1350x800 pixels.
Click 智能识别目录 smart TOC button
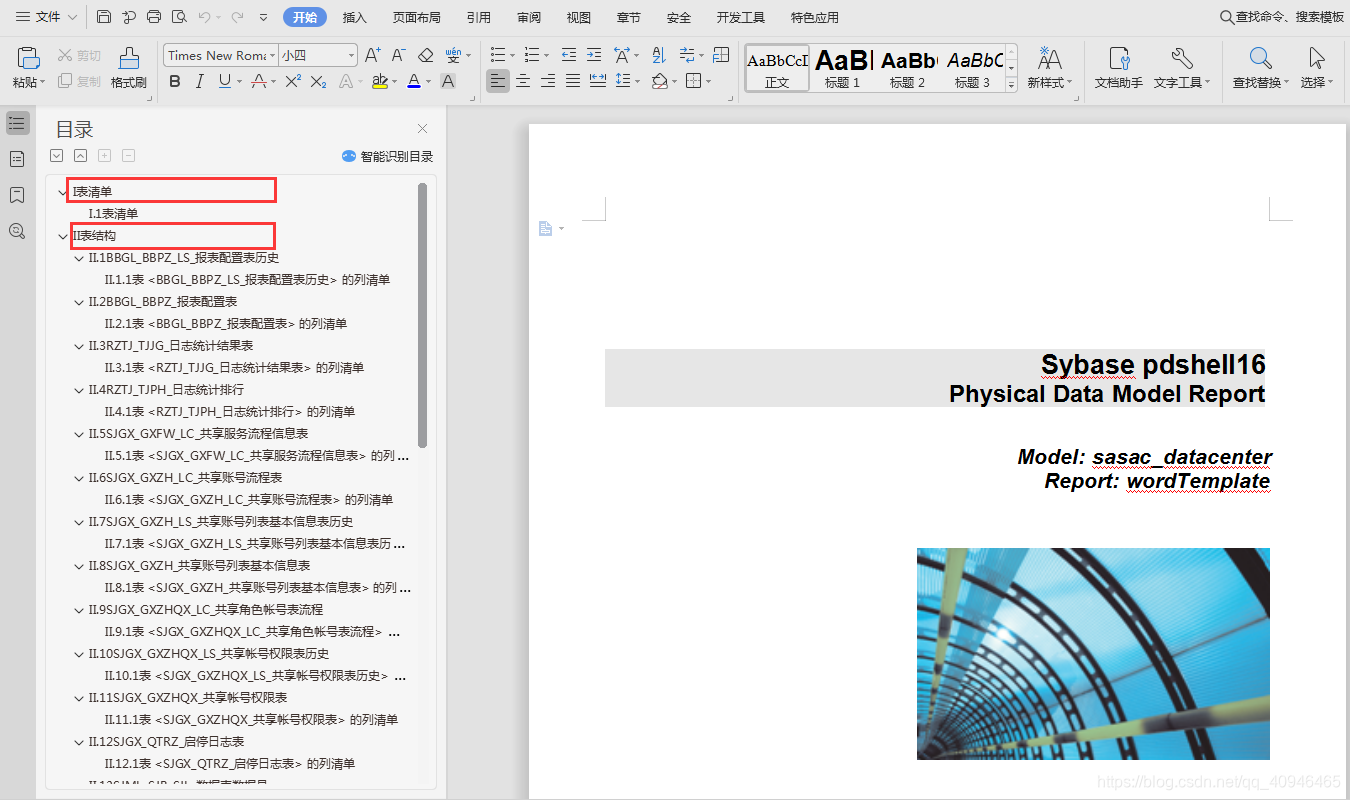pyautogui.click(x=387, y=156)
